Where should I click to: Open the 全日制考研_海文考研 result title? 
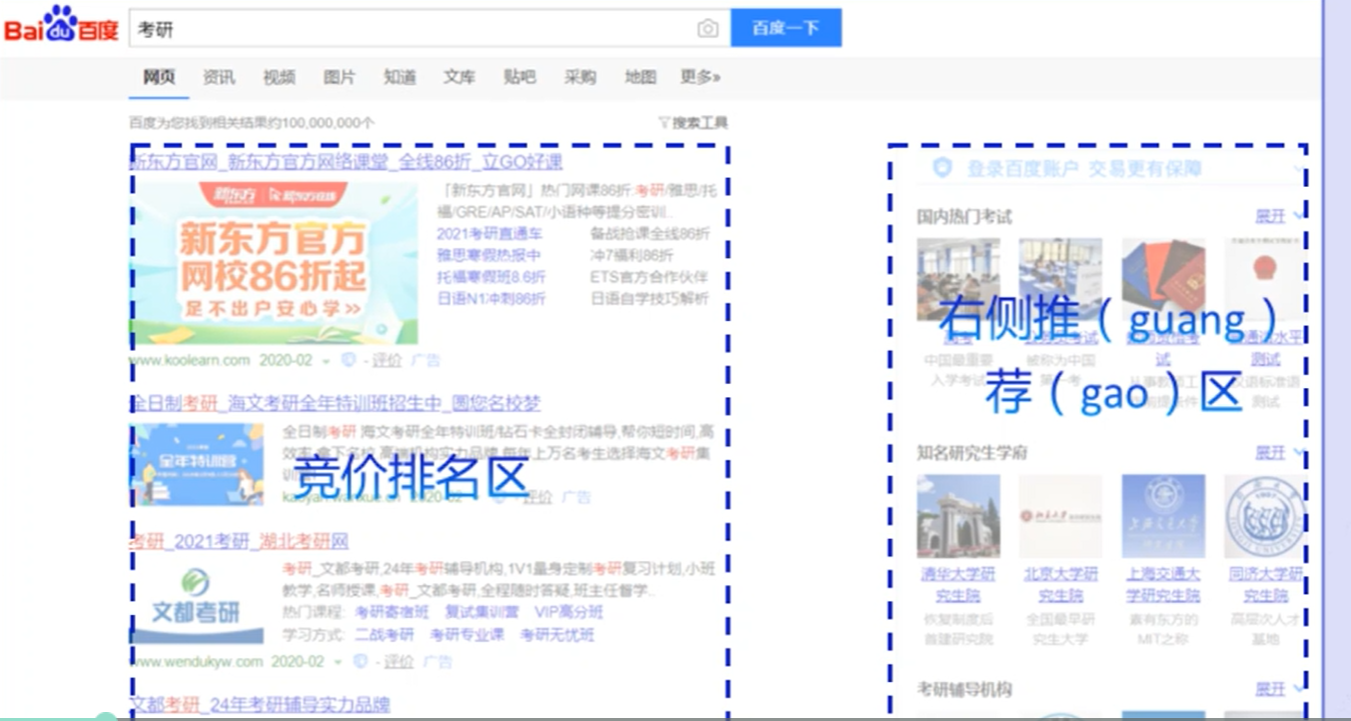point(336,404)
